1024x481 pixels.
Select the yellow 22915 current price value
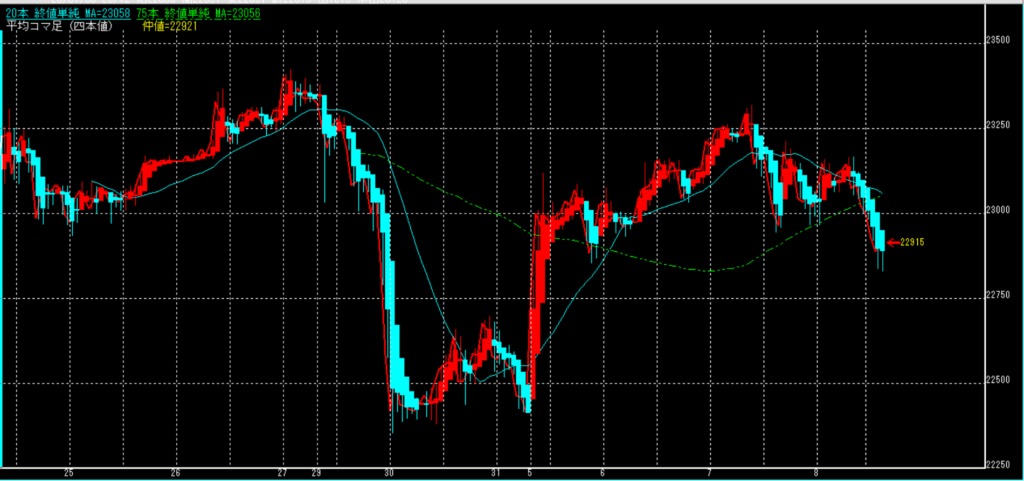click(912, 242)
